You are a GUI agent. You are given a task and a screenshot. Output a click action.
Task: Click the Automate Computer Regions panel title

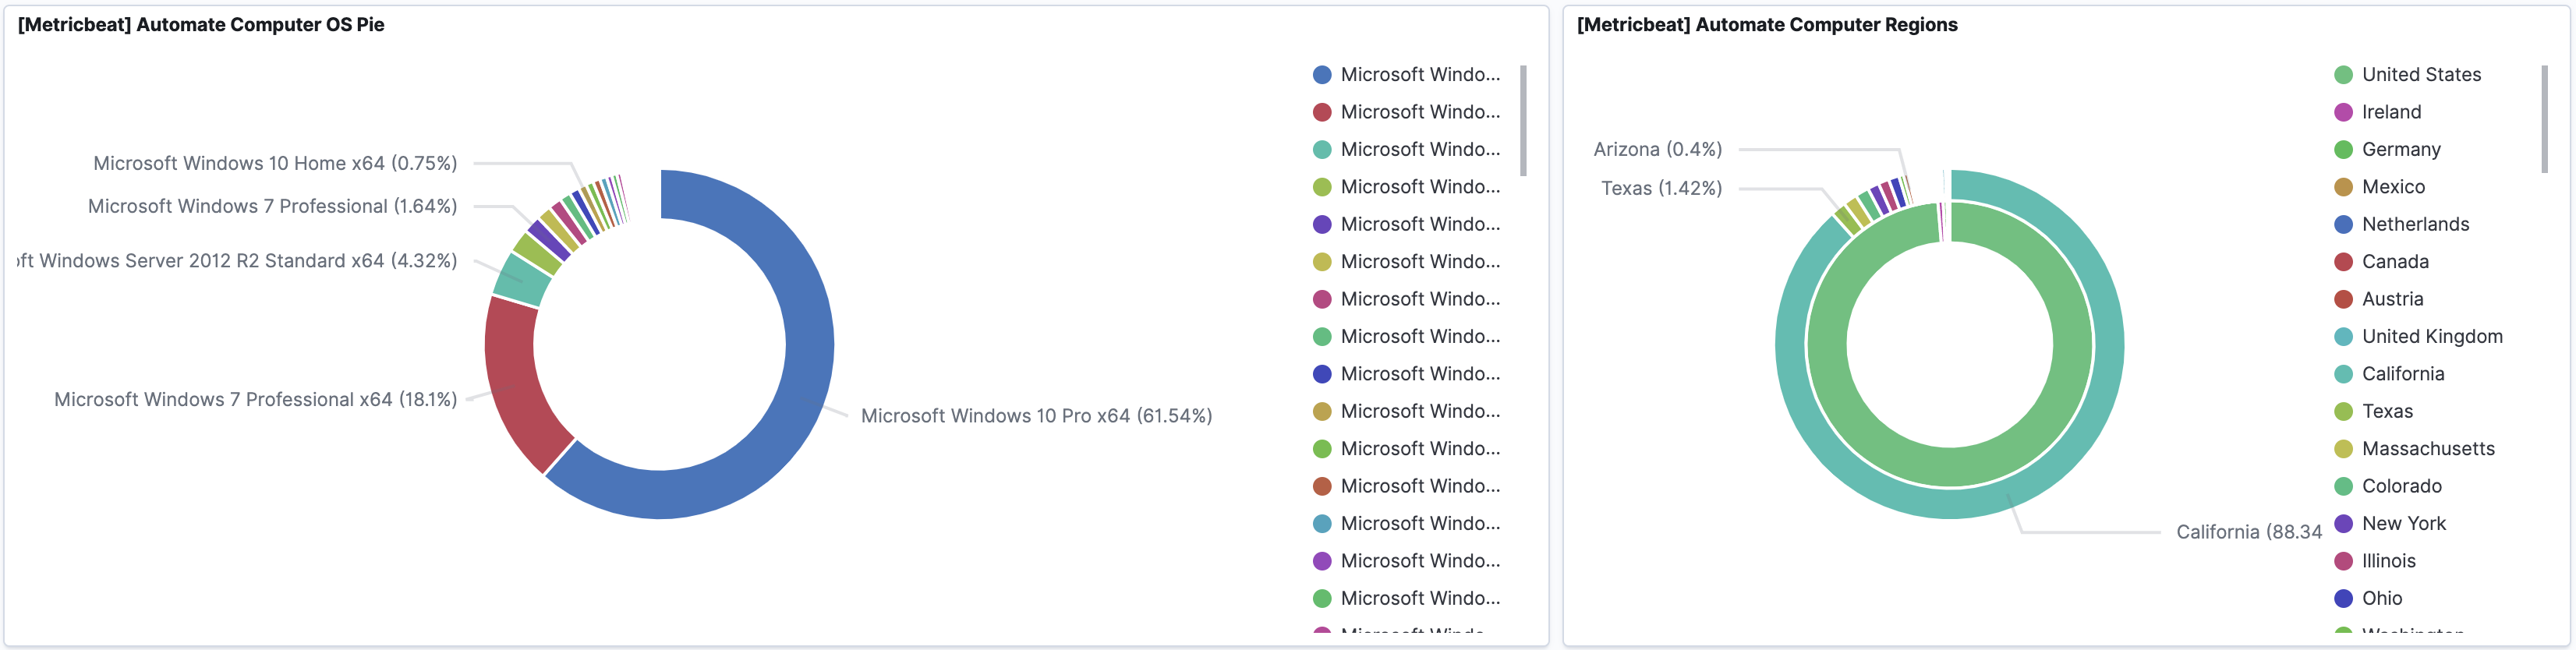1766,25
